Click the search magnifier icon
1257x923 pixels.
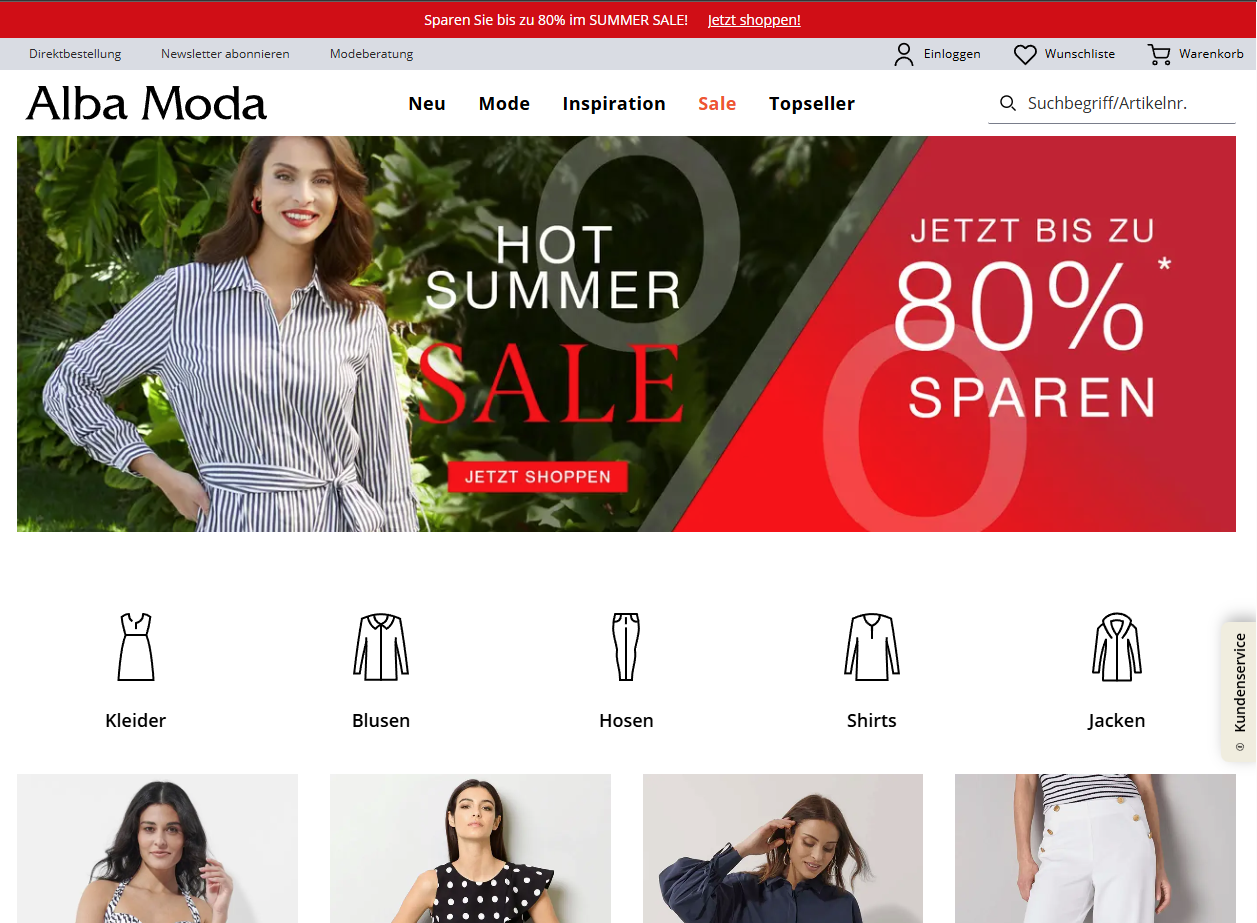pos(1008,103)
